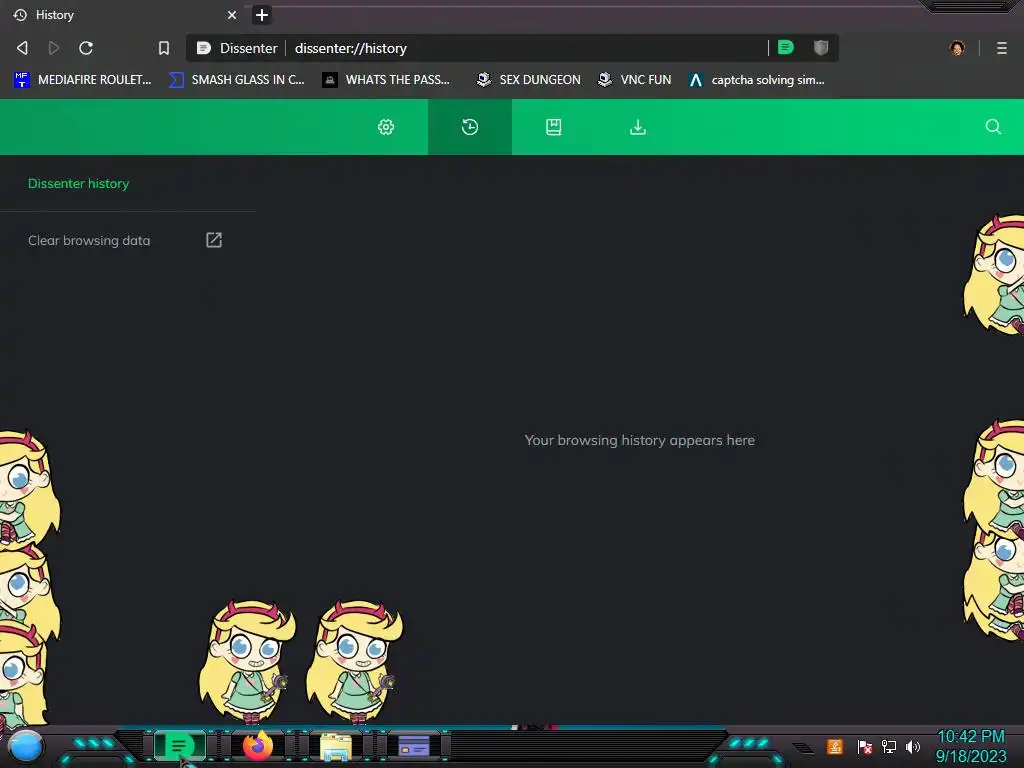This screenshot has width=1024, height=768.
Task: Open a new tab with plus button
Action: click(261, 14)
